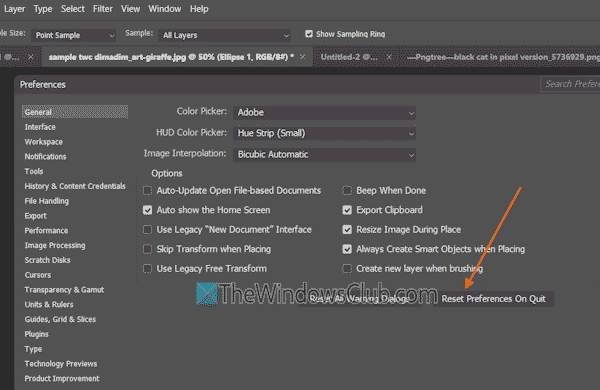This screenshot has height=390, width=600.
Task: Switch to the Pngtree black cat tab
Action: point(503,57)
